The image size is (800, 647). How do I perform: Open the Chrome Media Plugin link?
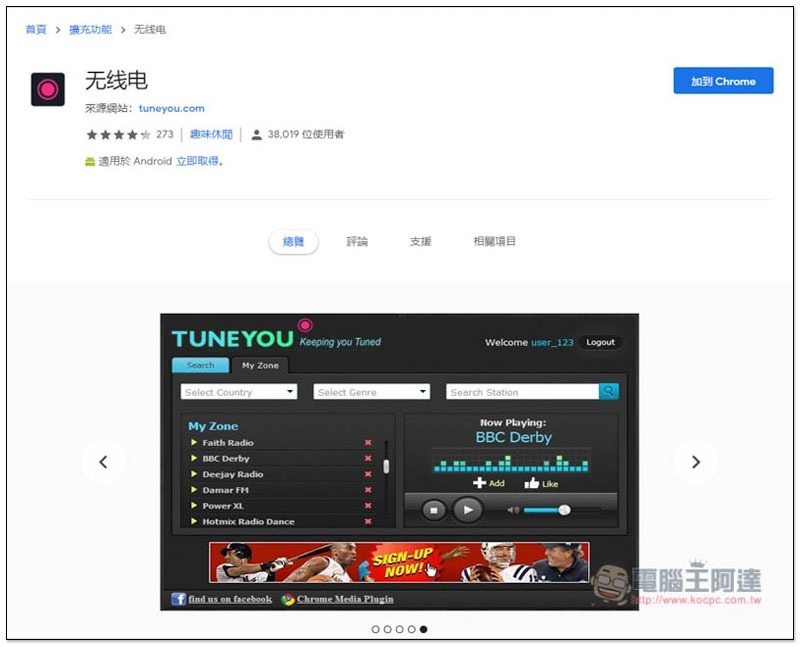(345, 599)
